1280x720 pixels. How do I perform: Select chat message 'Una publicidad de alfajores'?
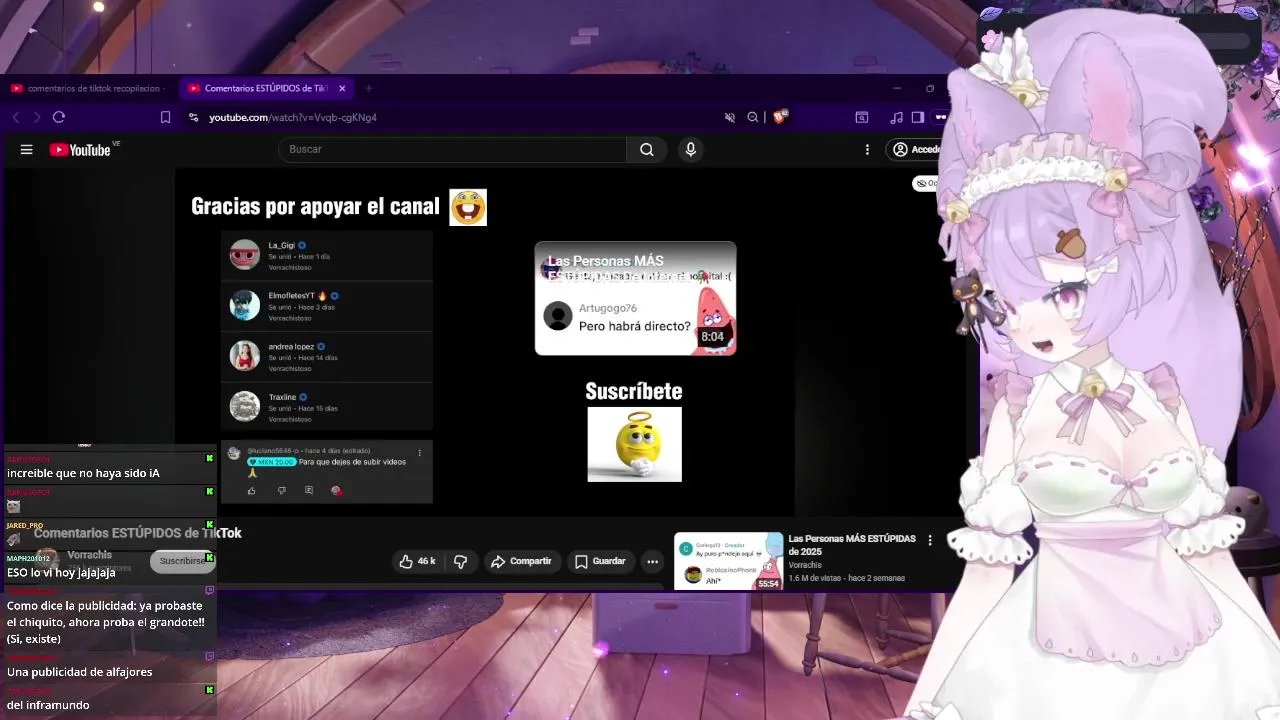pos(80,672)
